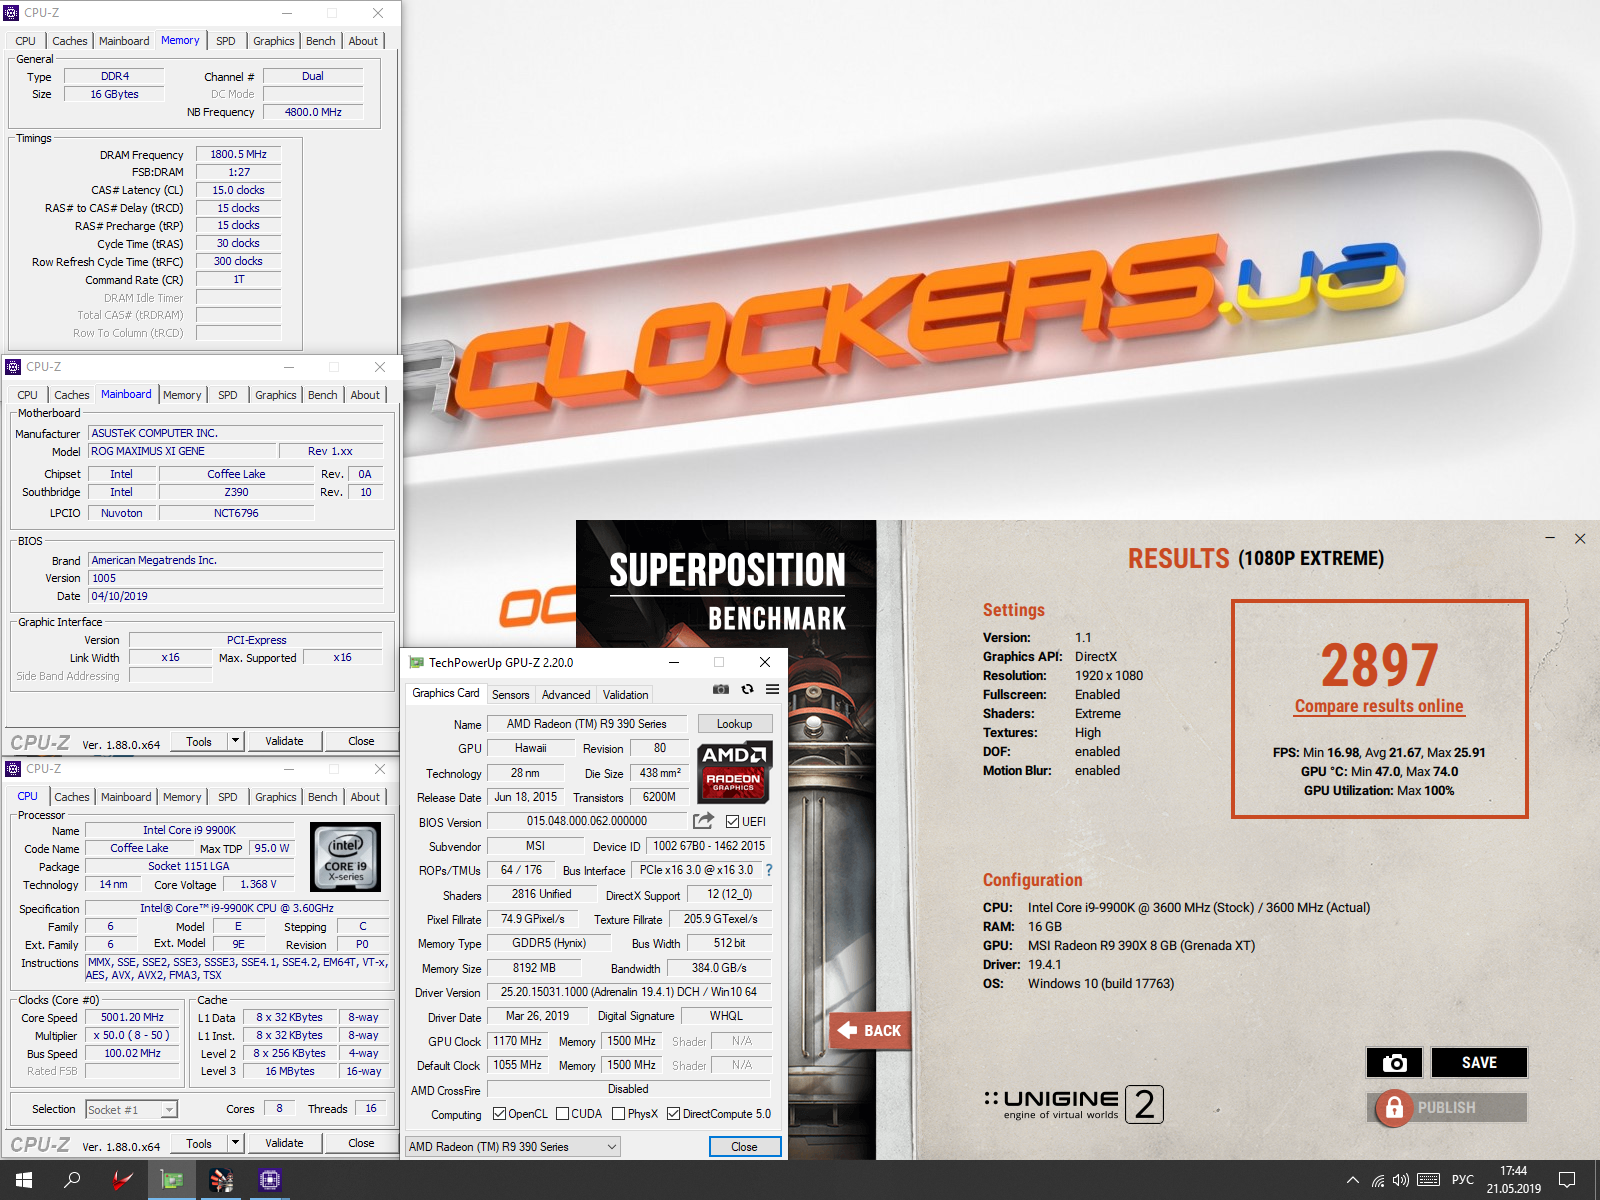Click the touch keyboard tray icon
This screenshot has width=1600, height=1200.
[x=1429, y=1180]
